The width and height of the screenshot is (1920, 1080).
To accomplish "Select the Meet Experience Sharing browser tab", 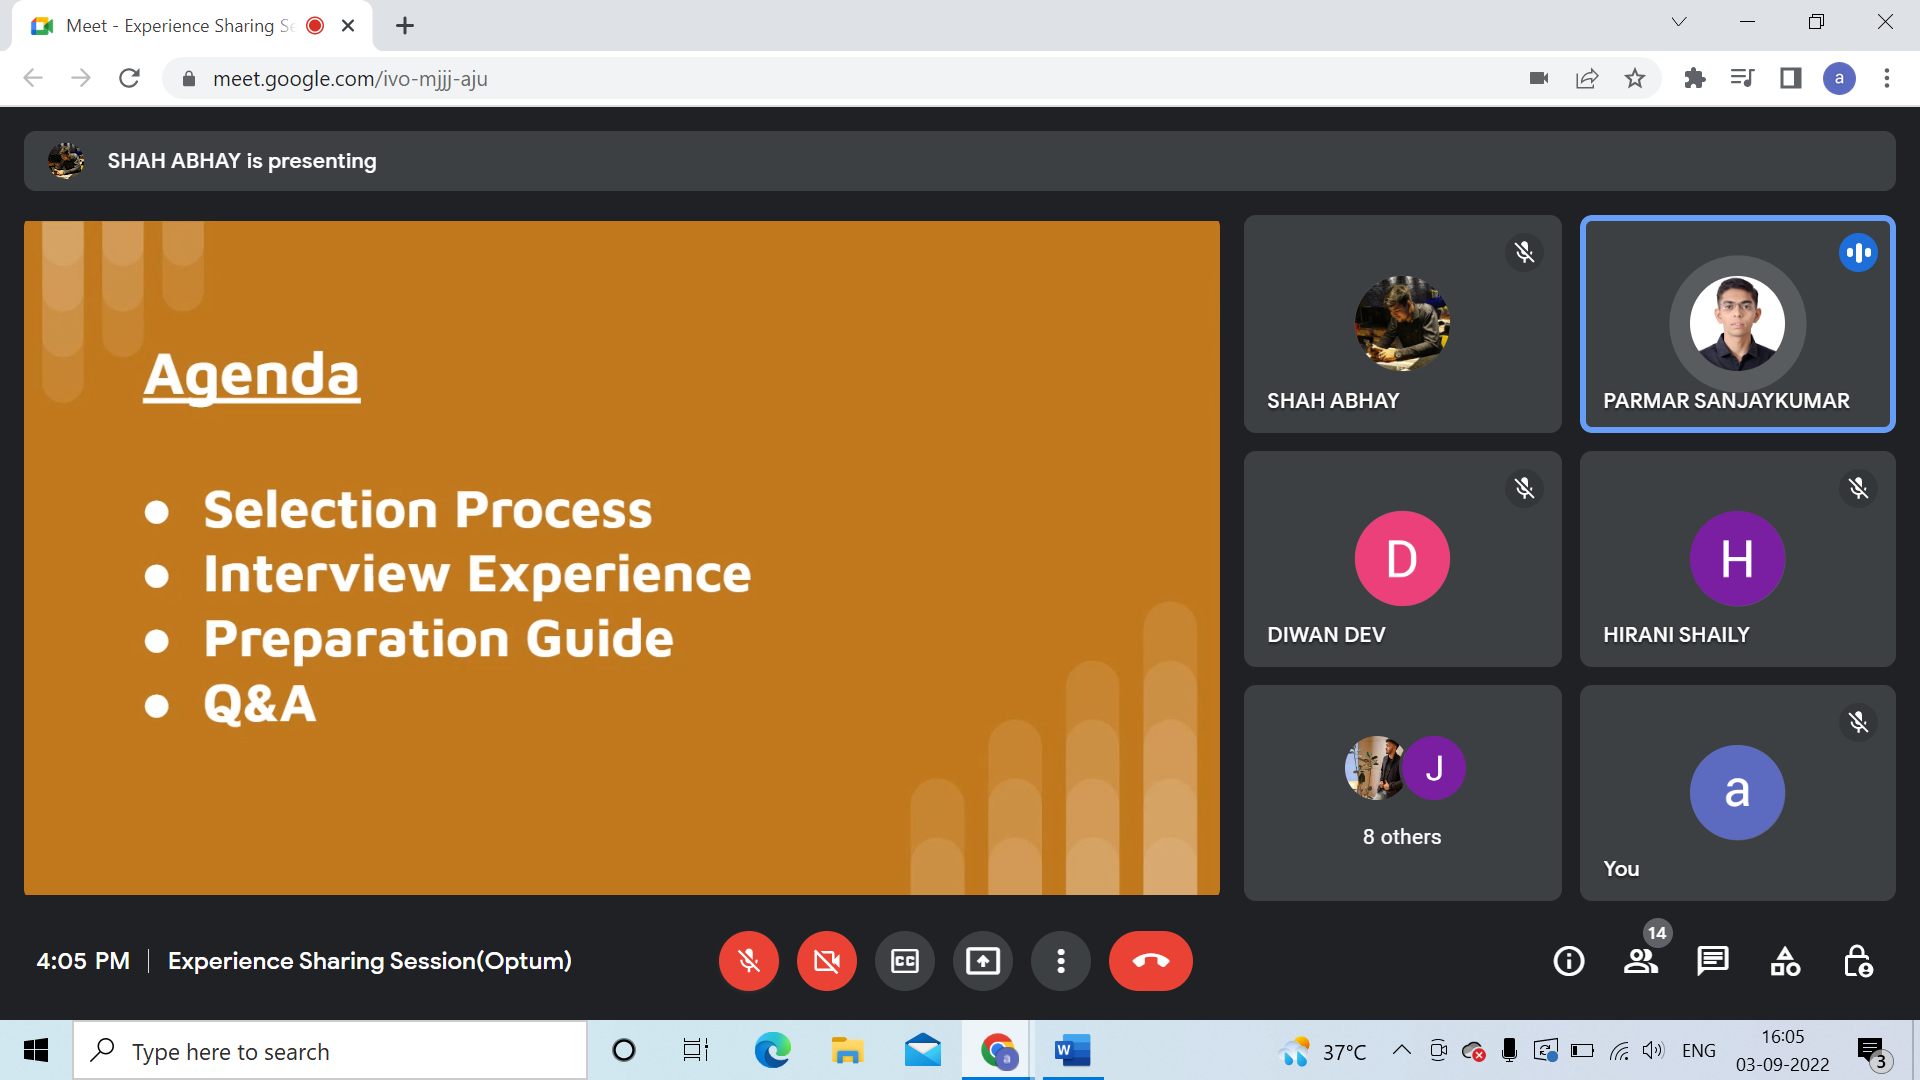I will (x=170, y=25).
